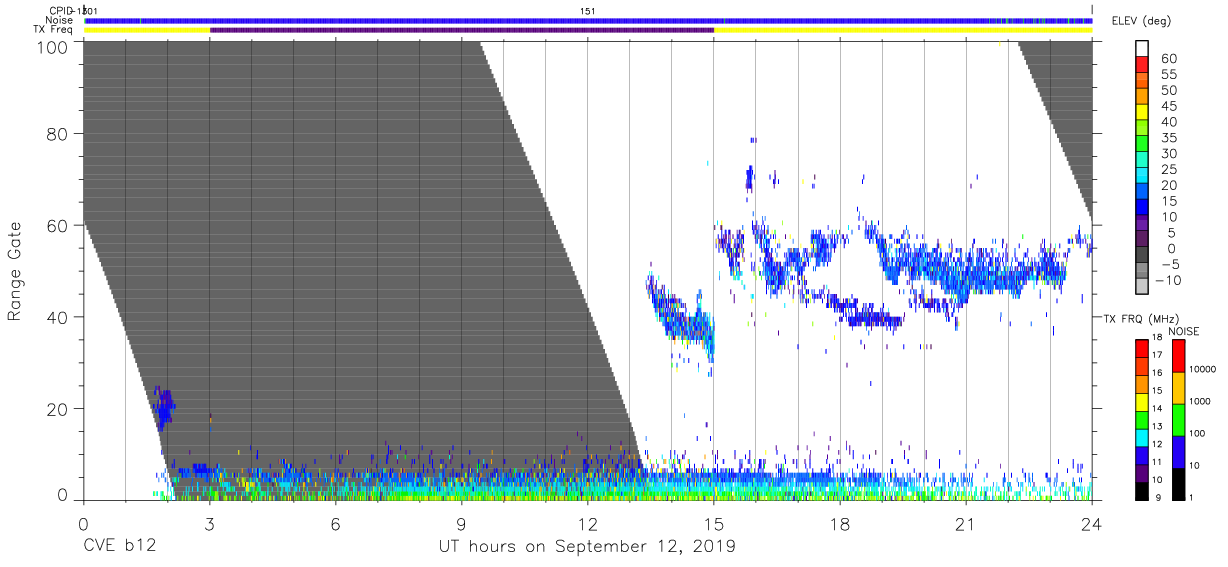Click the "100" tick on the Range Gate axis
The width and height of the screenshot is (1228, 567).
(53, 47)
